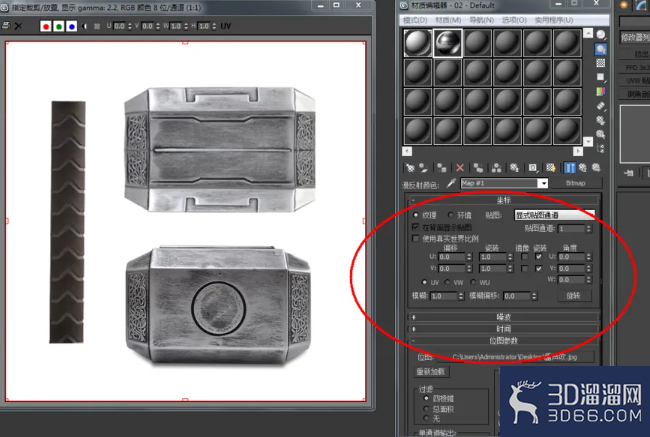The width and height of the screenshot is (650, 437).
Task: Click the 重新加载 button
Action: (430, 371)
